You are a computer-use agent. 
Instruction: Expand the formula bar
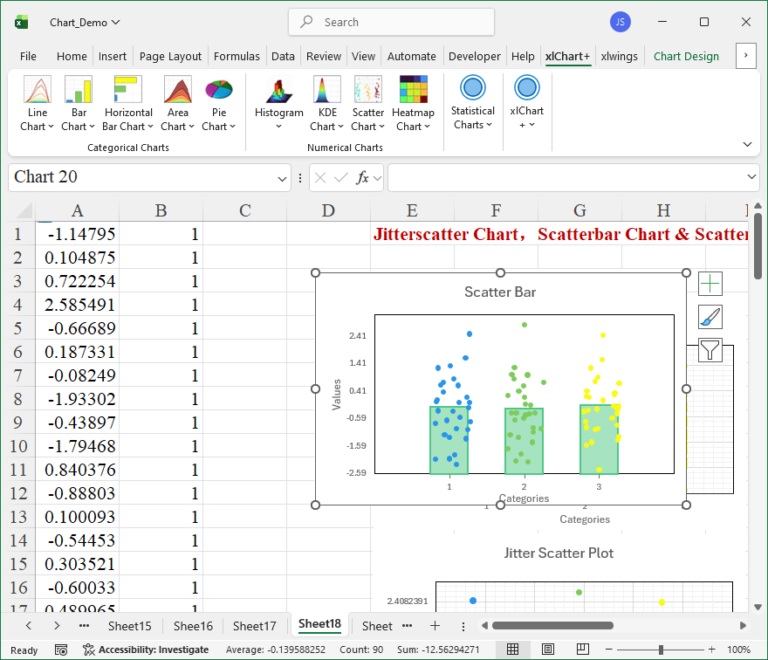[x=751, y=177]
